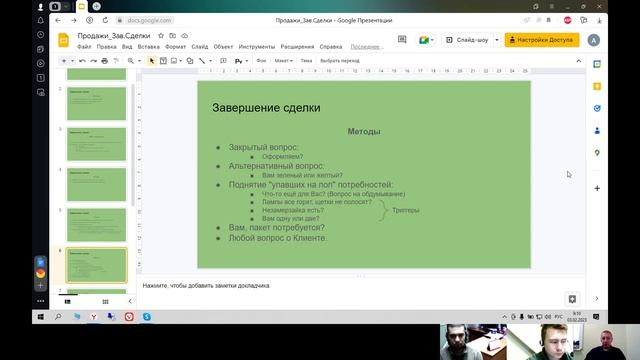The width and height of the screenshot is (640, 360).
Task: Open the account avatar A
Action: click(593, 40)
